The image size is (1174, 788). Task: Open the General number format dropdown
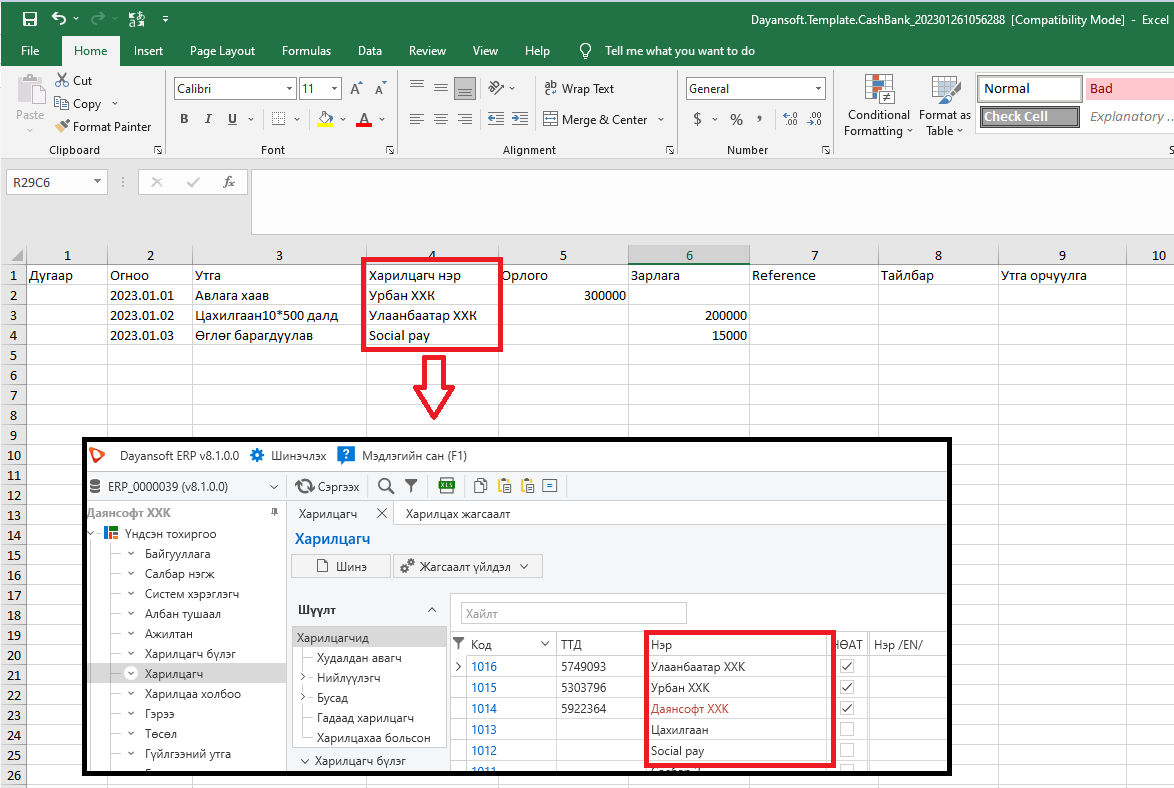click(x=818, y=88)
